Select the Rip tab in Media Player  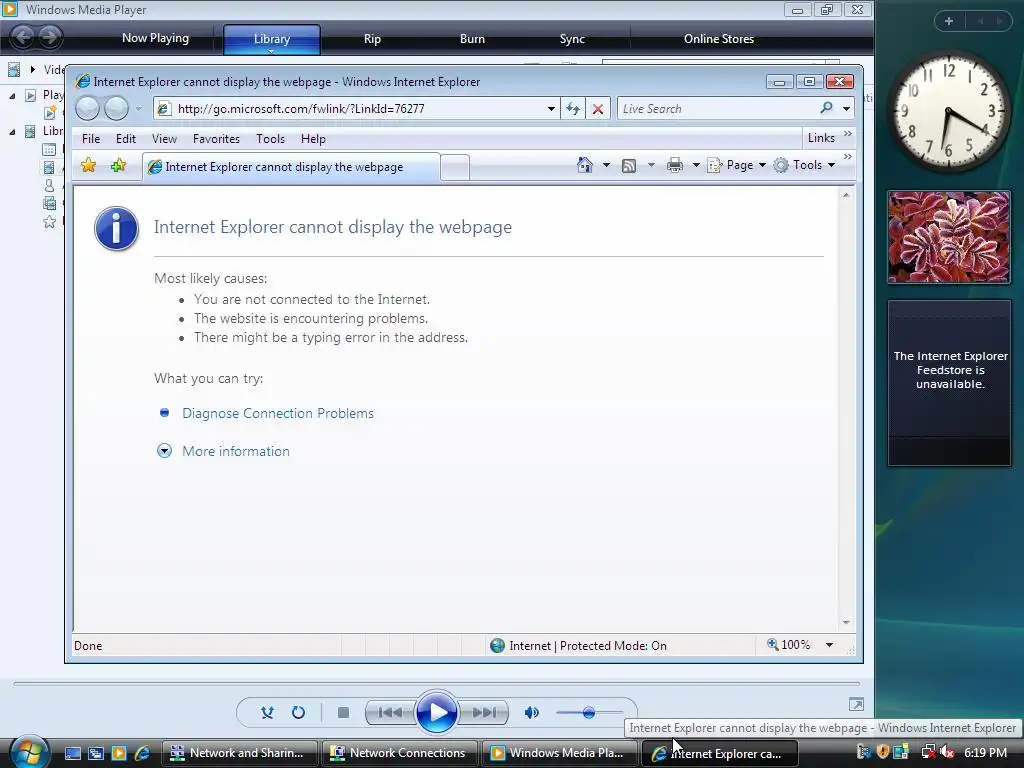(x=372, y=39)
